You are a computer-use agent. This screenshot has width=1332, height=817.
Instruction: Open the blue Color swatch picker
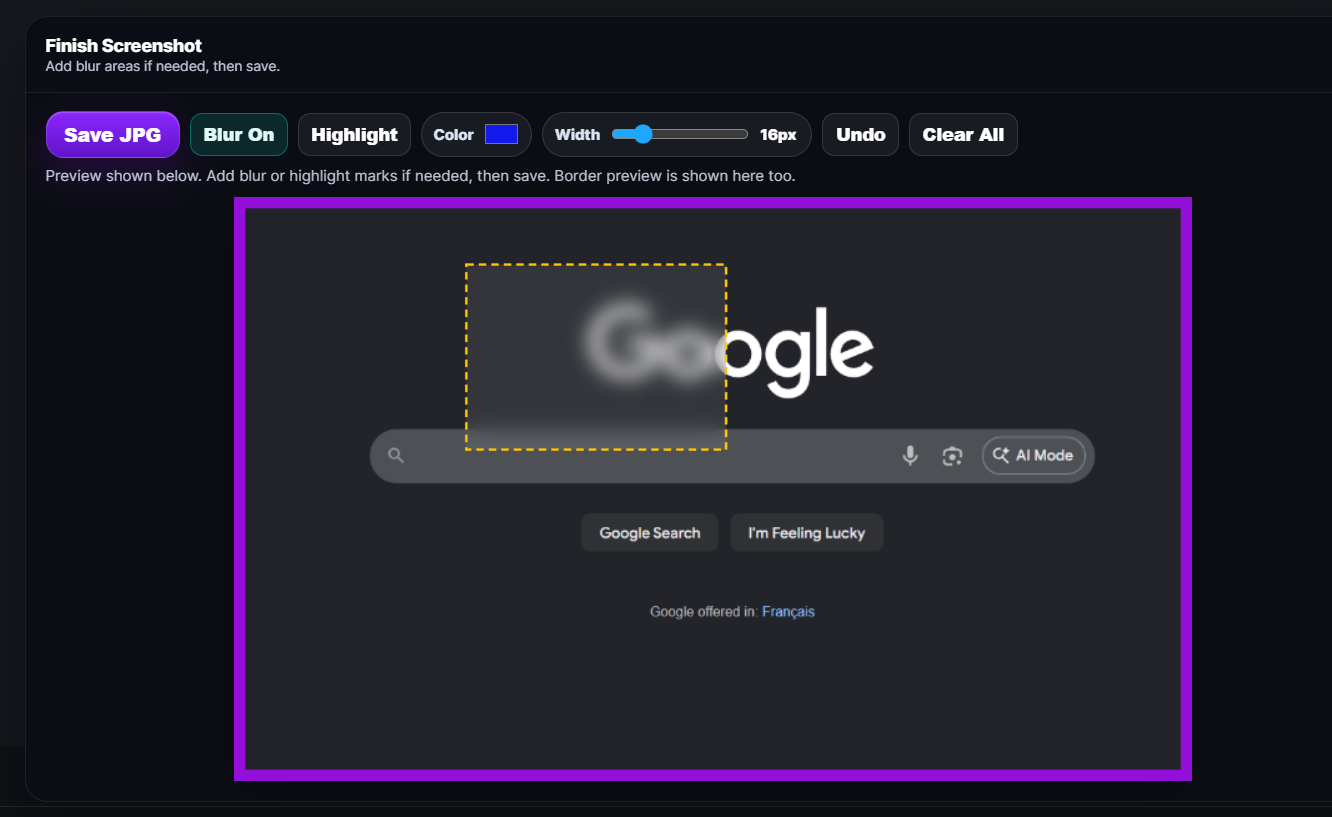coord(501,134)
